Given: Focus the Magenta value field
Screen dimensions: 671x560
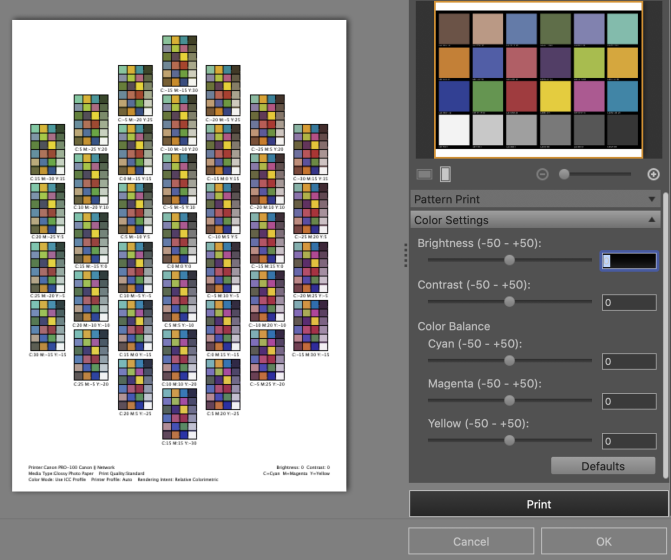Looking at the screenshot, I should point(629,401).
